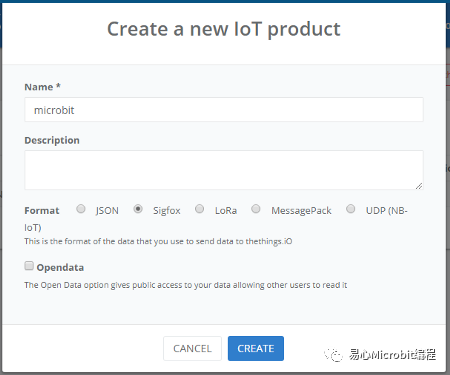Image resolution: width=450 pixels, height=375 pixels.
Task: Pick the MessagePack format radio button
Action: [256, 209]
